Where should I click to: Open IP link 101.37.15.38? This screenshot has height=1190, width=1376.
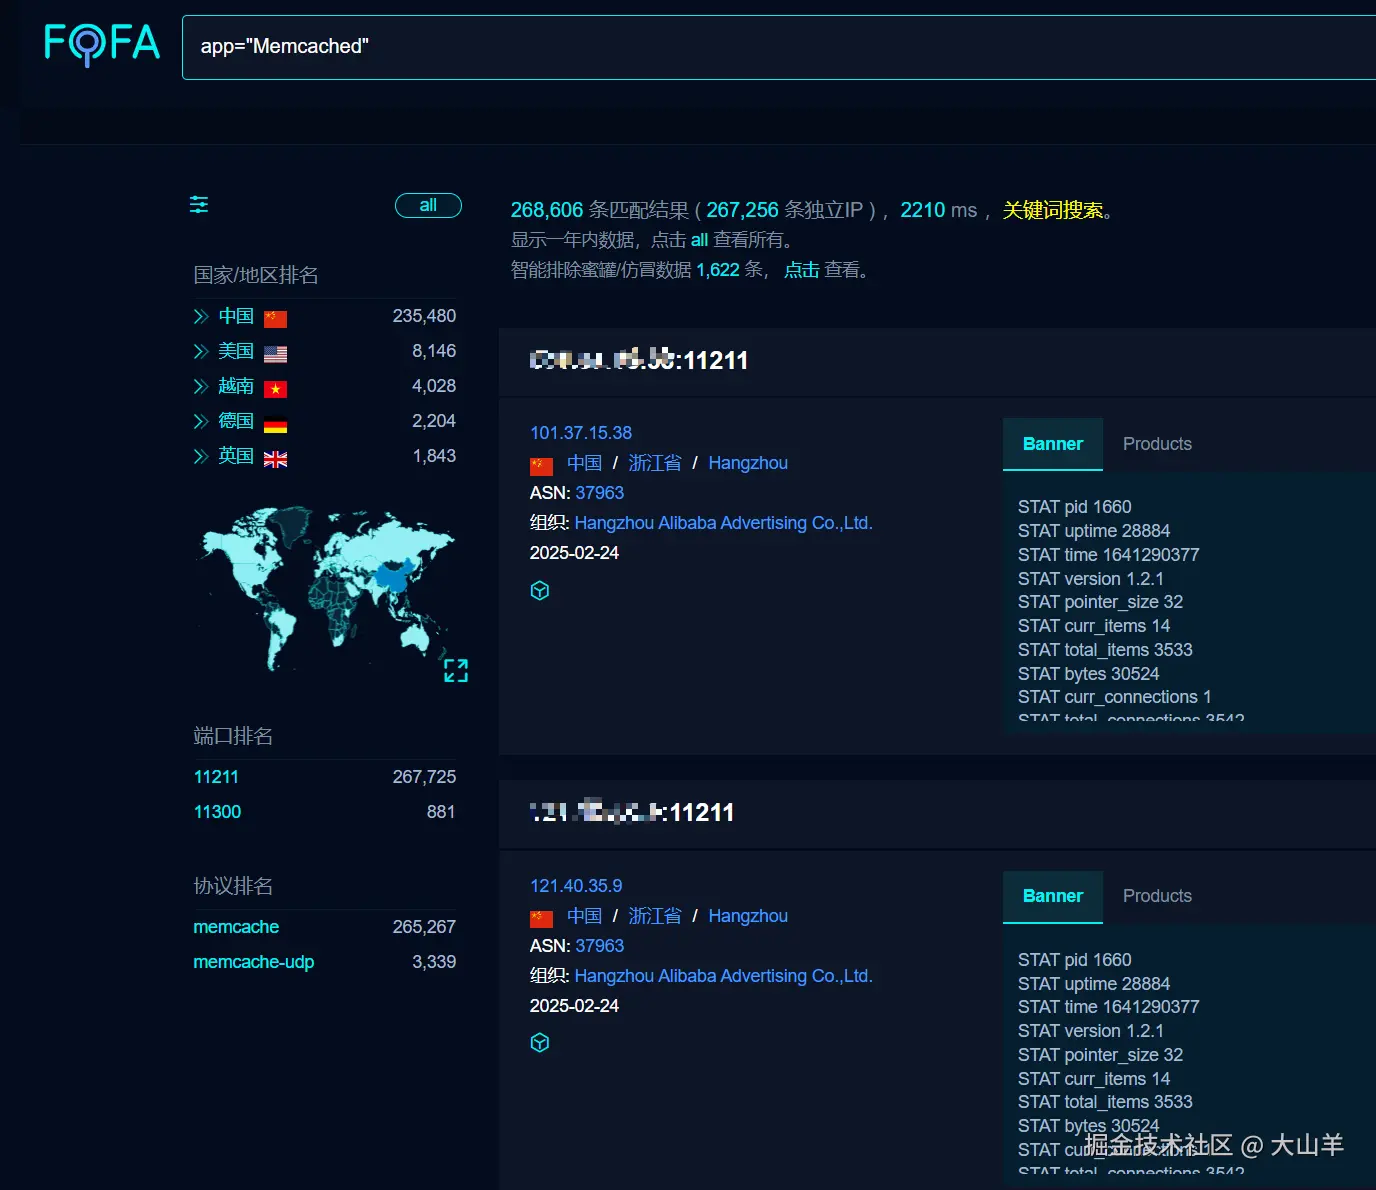(x=581, y=433)
